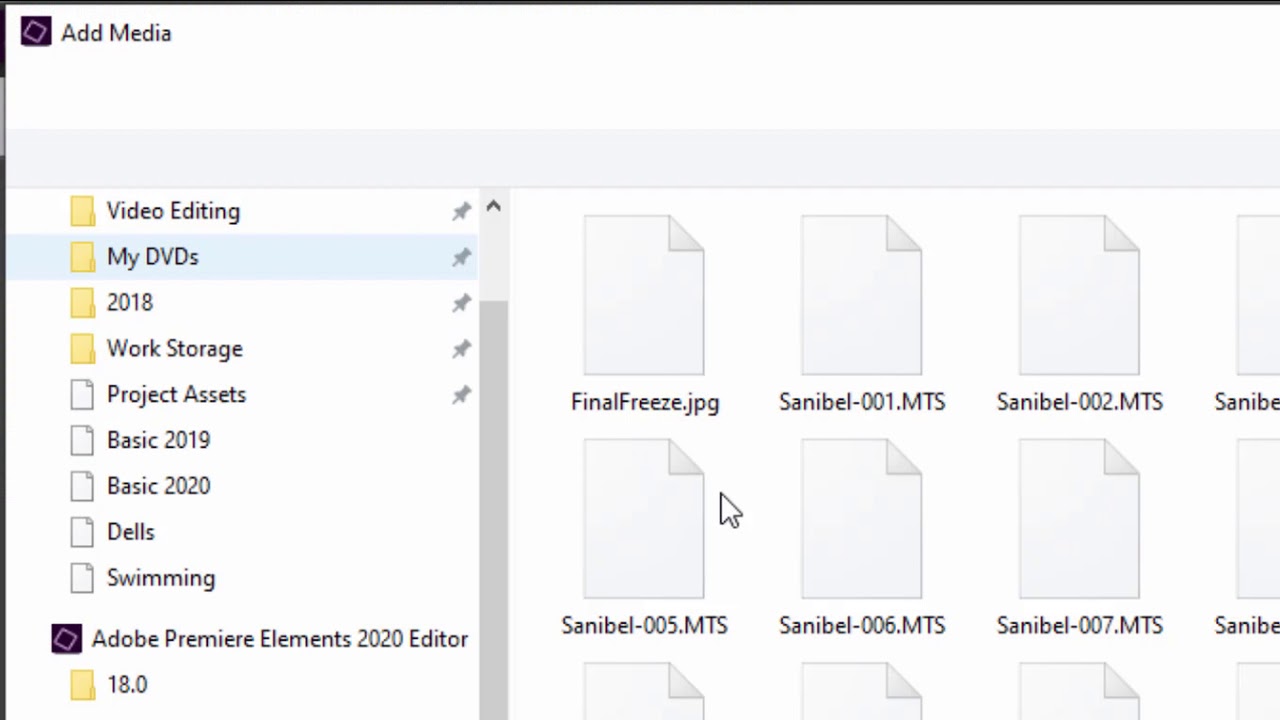Click the pin icon beside Project Assets
The width and height of the screenshot is (1280, 720).
click(461, 395)
